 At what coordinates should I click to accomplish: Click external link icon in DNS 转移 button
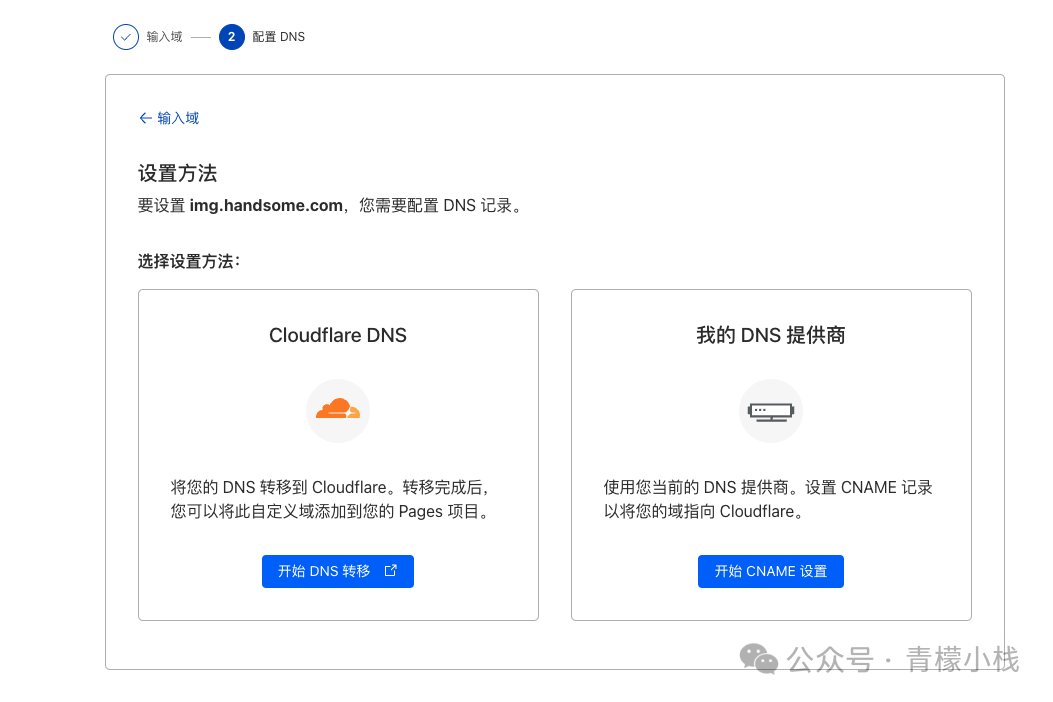click(390, 571)
